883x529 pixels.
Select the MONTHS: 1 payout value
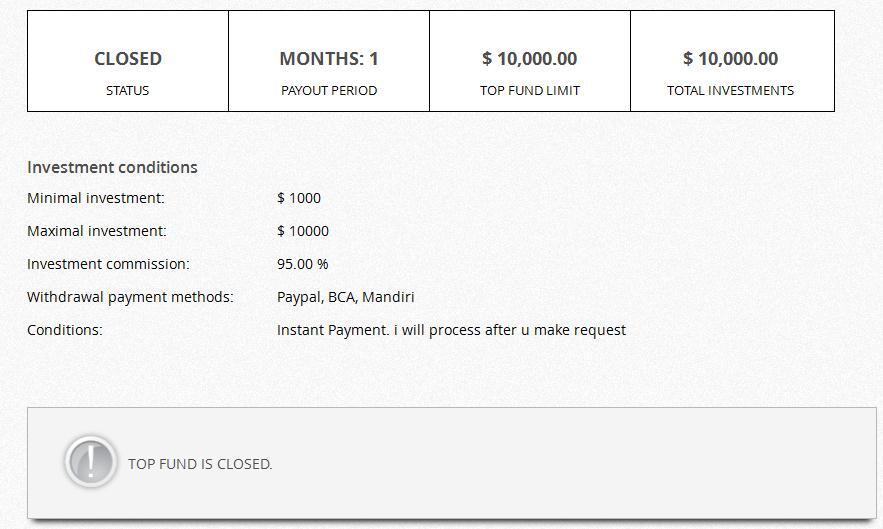[329, 59]
